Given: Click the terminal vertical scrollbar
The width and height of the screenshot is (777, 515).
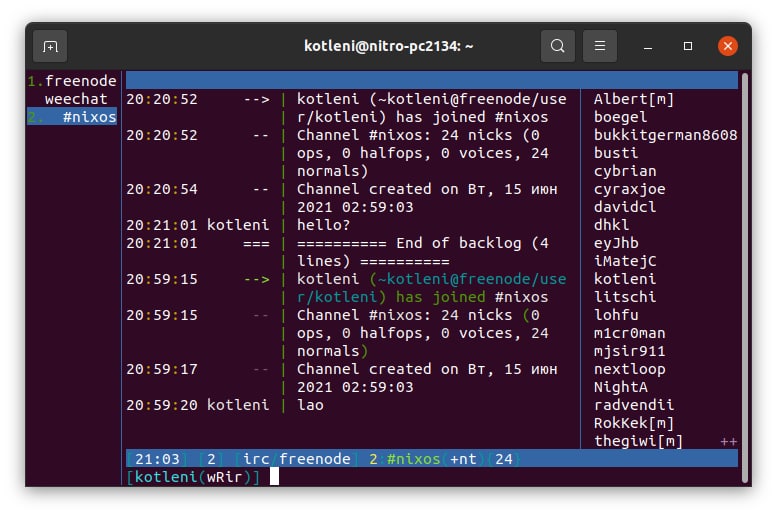Looking at the screenshot, I should click(x=744, y=278).
